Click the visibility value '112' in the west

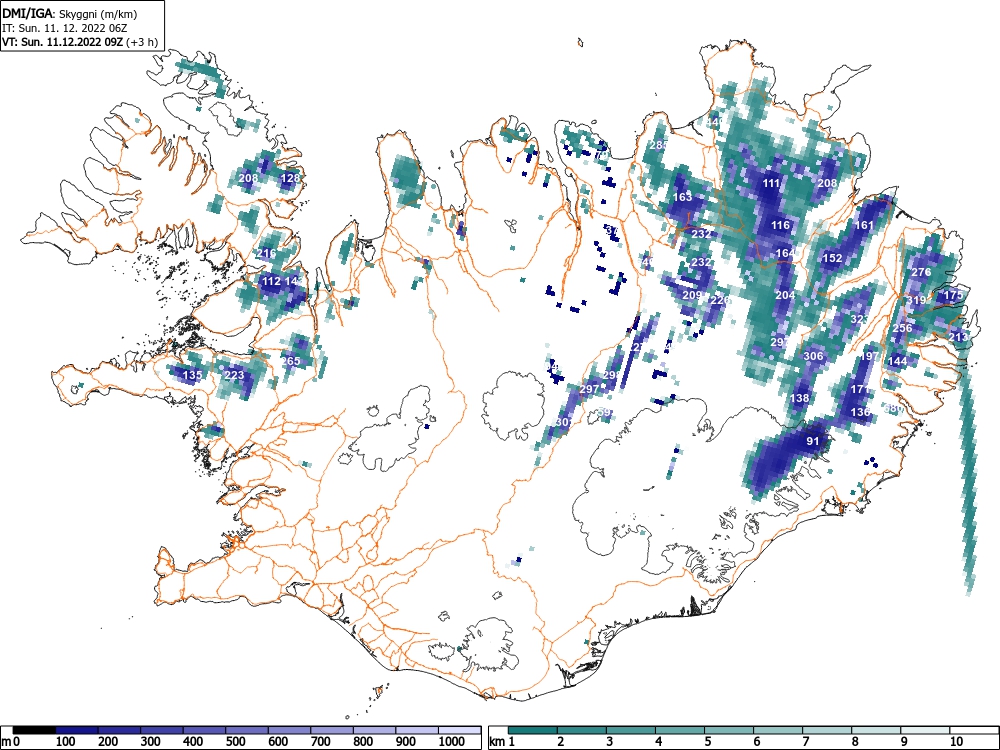(x=271, y=281)
